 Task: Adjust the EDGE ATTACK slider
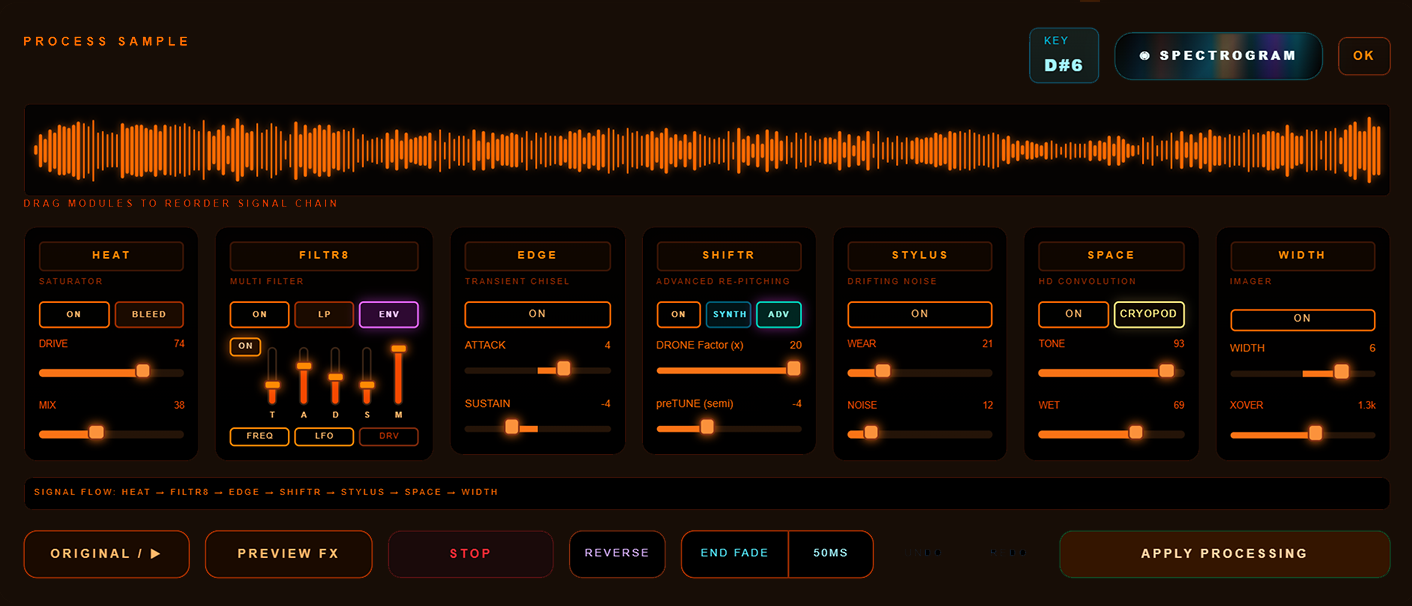[537, 369]
